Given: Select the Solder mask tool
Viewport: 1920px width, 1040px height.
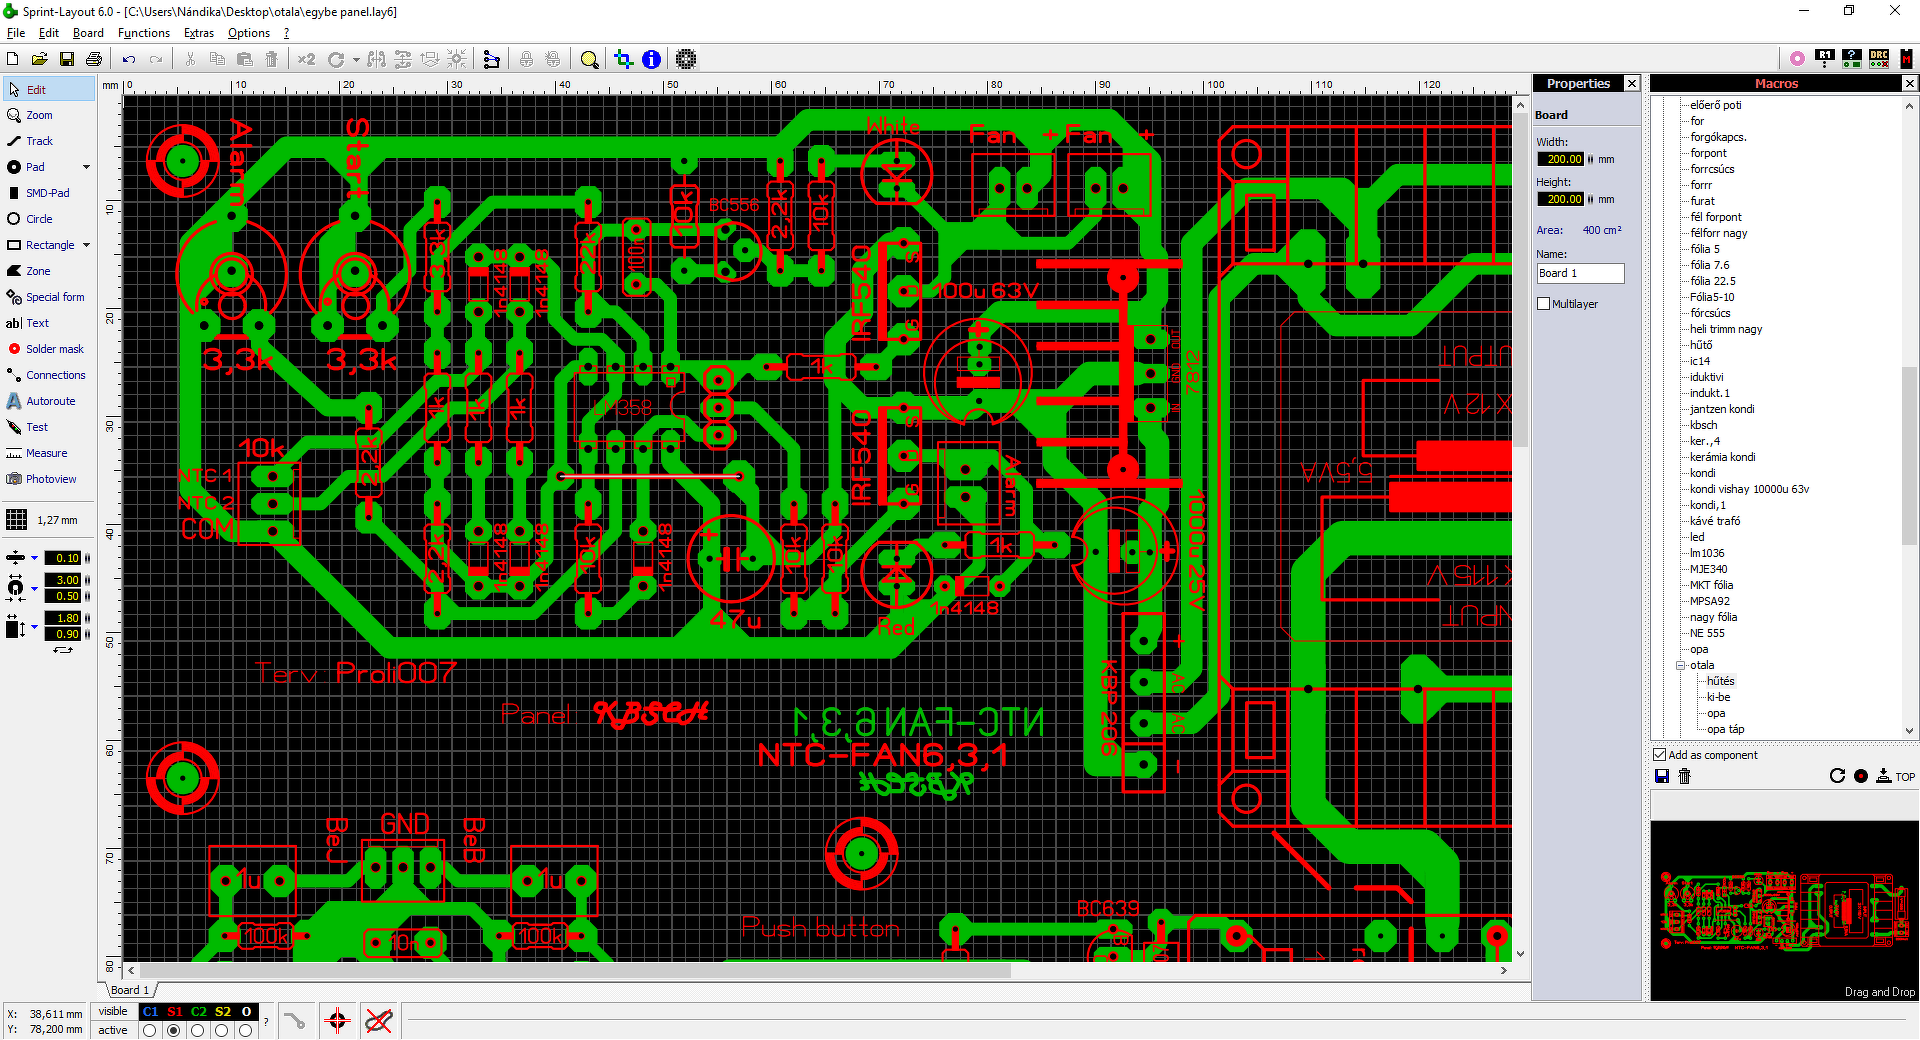Looking at the screenshot, I should (x=48, y=349).
